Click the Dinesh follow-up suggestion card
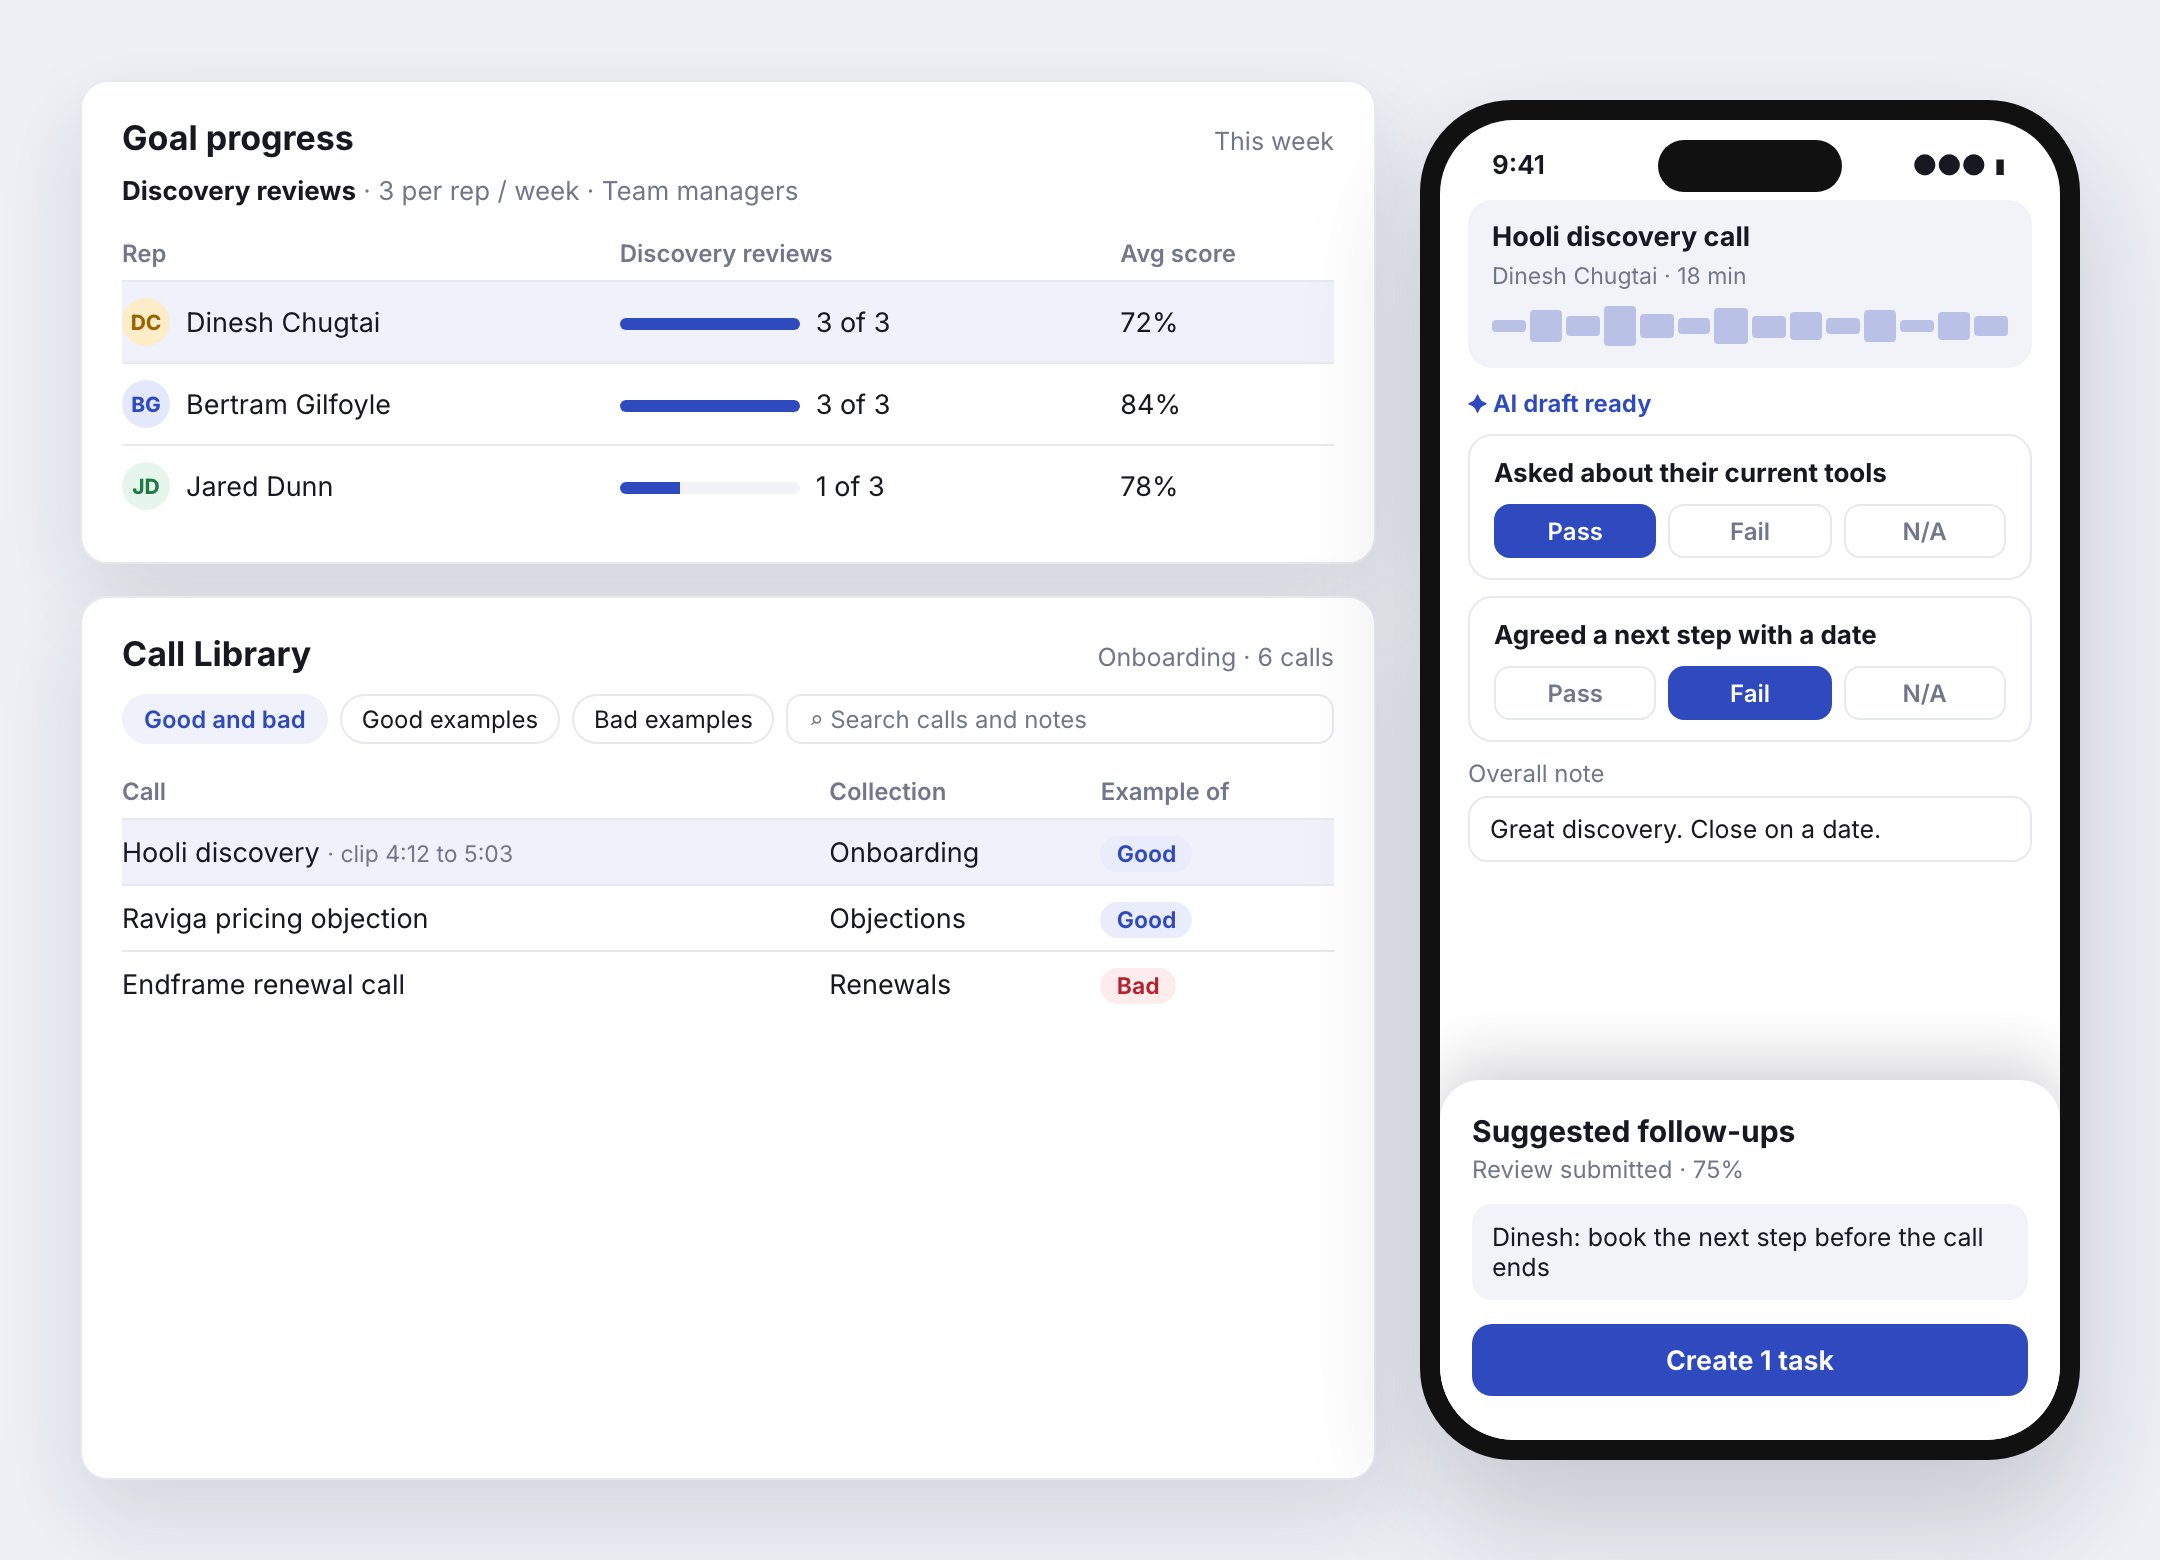2160x1560 pixels. 1749,1252
